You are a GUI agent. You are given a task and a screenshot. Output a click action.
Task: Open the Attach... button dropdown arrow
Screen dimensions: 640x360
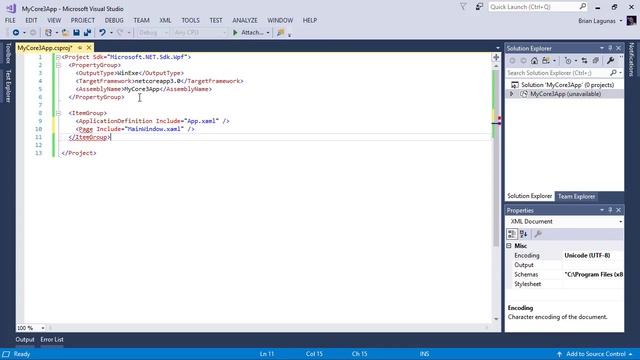click(x=268, y=32)
